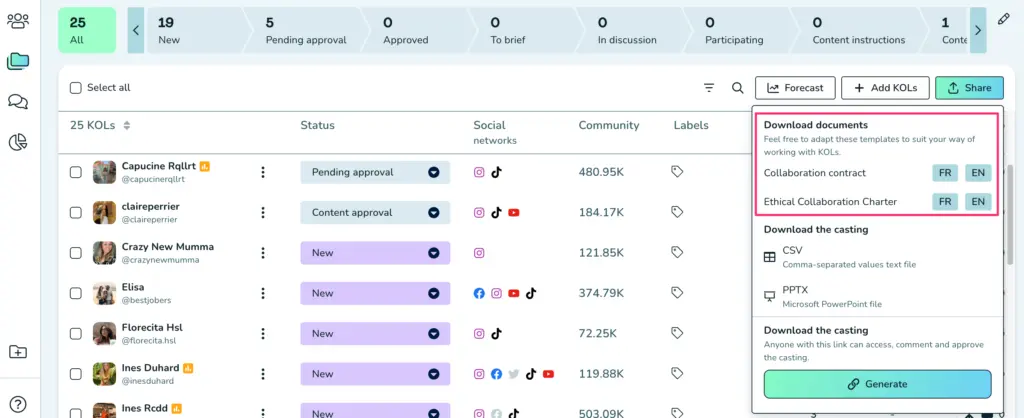
Task: Check the box for Ines Rcdd
Action: click(x=76, y=413)
